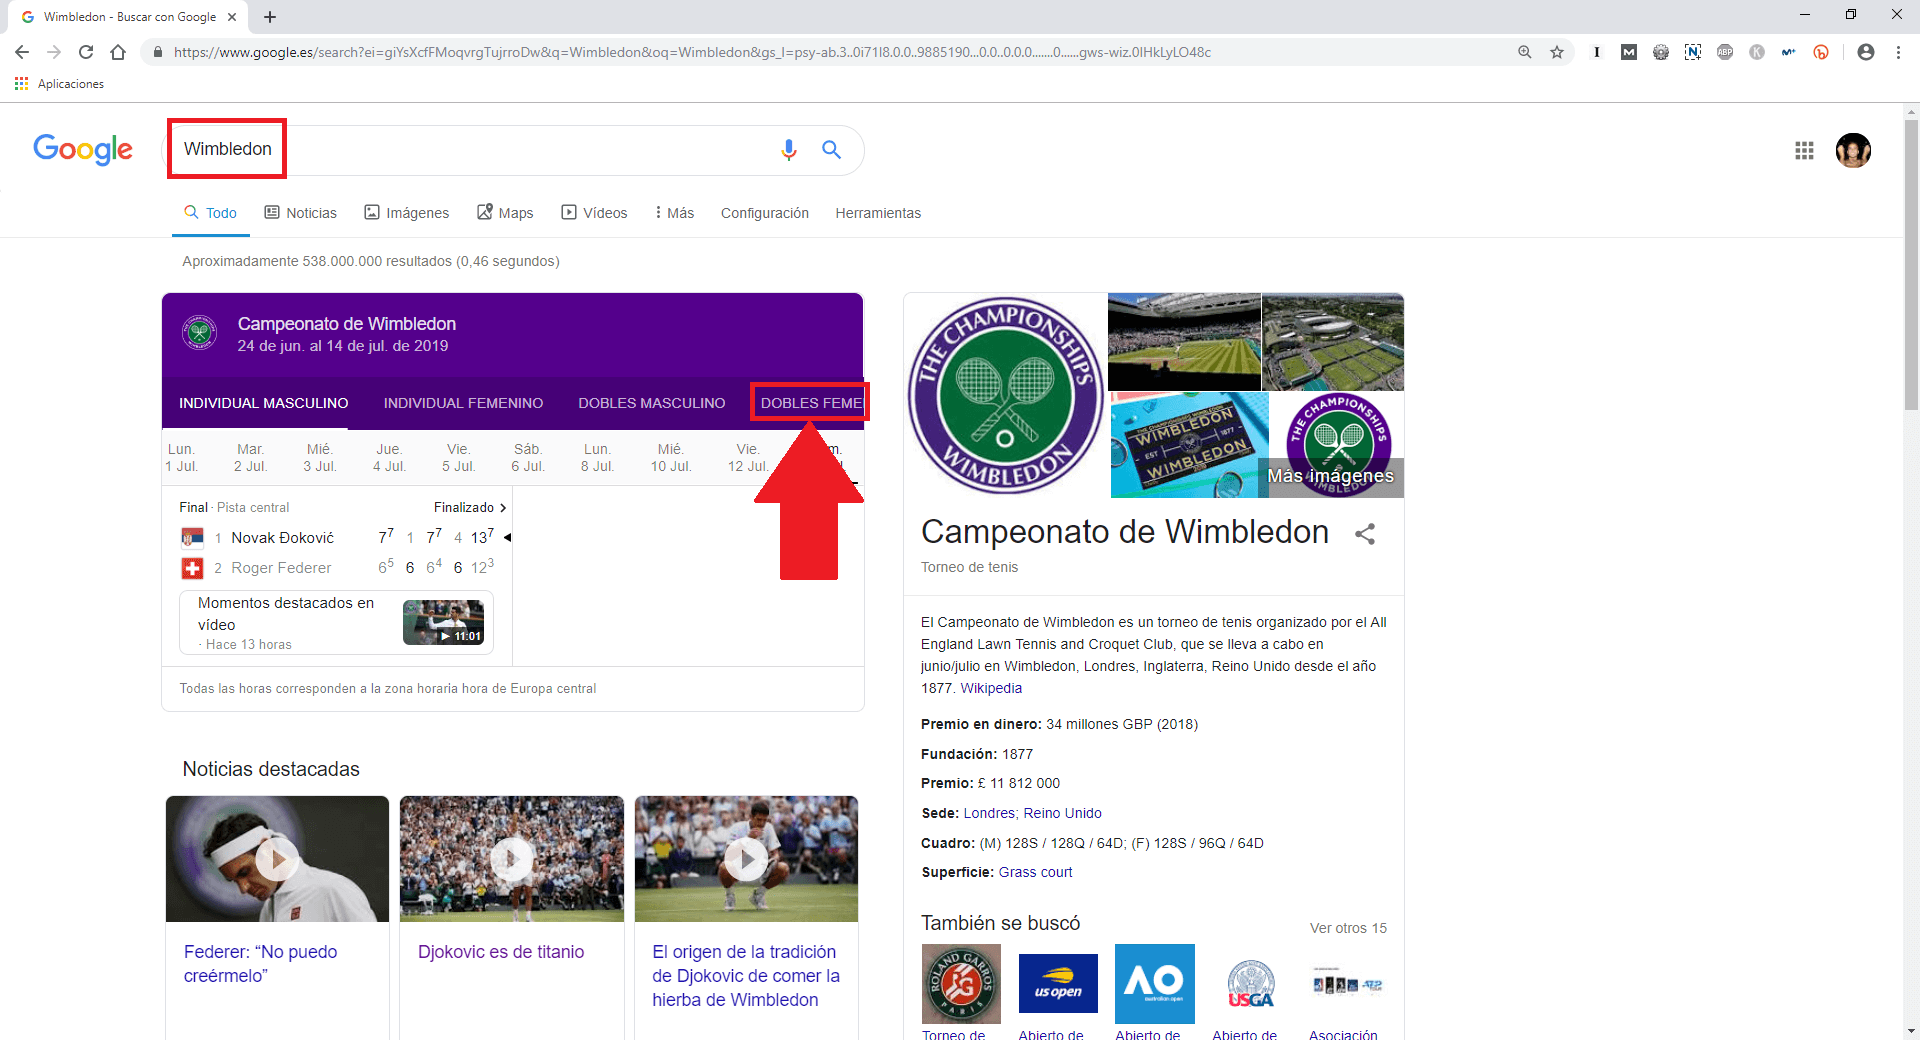
Task: Switch to Maps search tab
Action: [505, 213]
